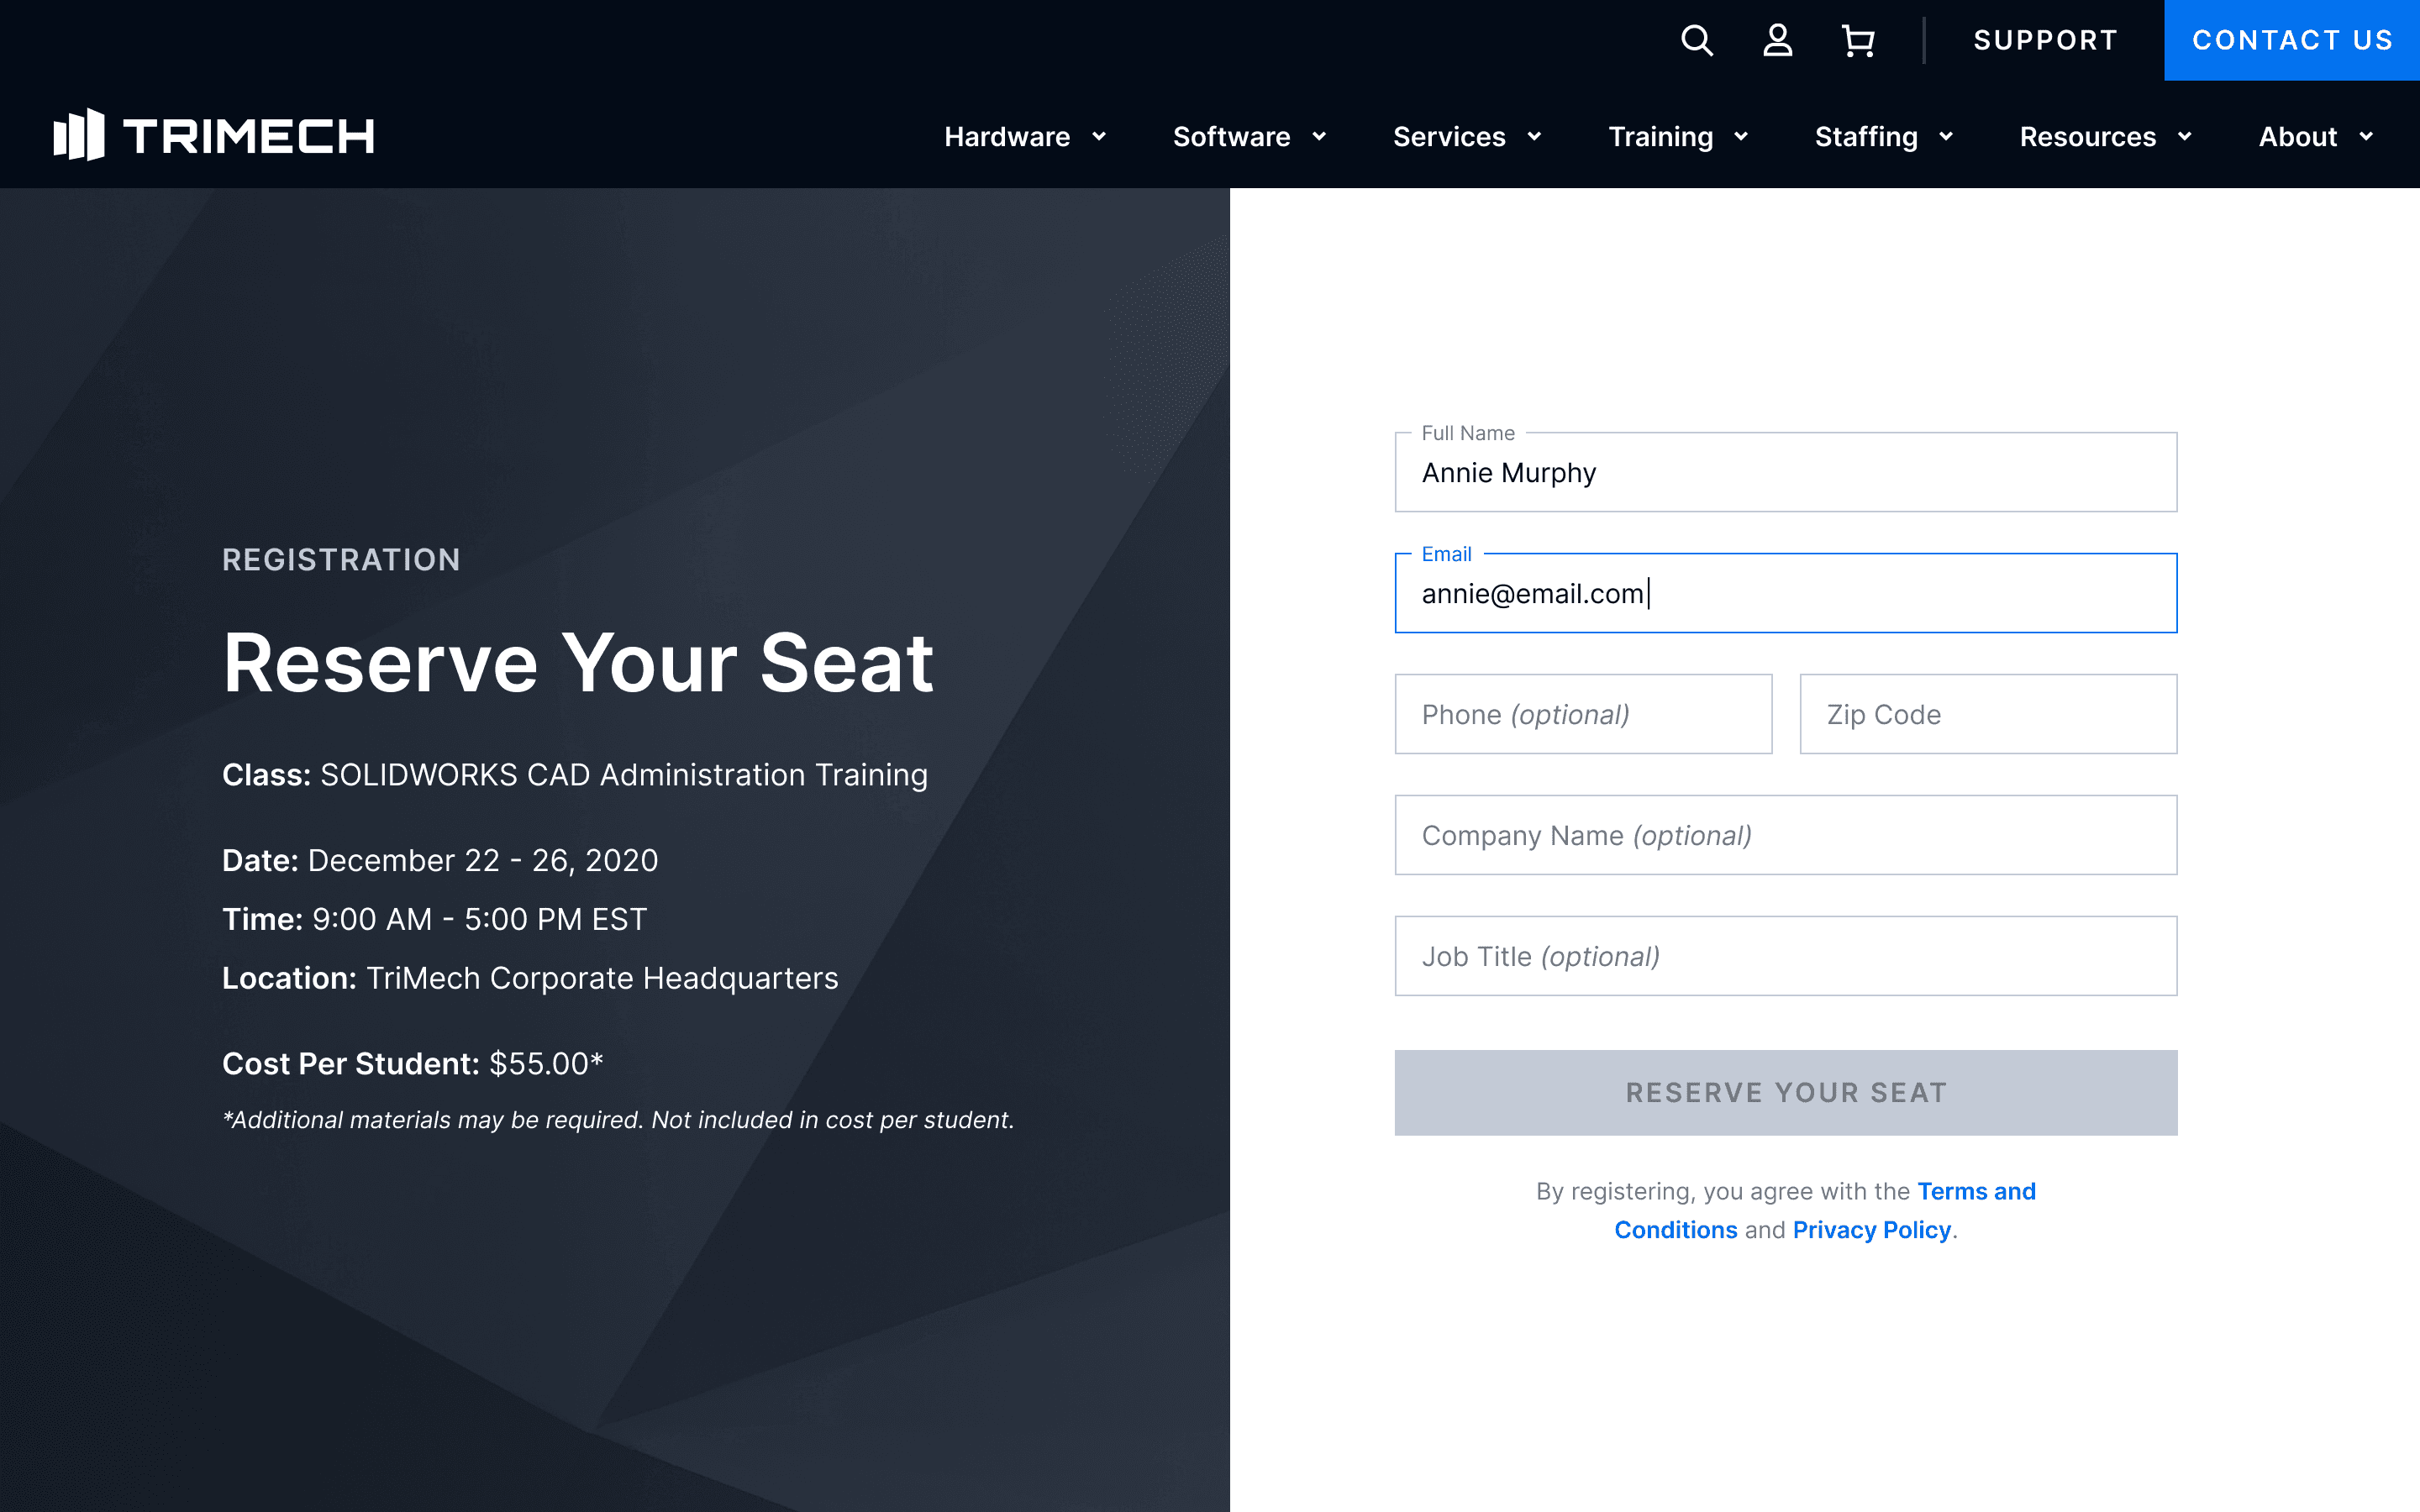Expand the Services dropdown chevron
This screenshot has height=1512, width=2420.
tap(1534, 136)
